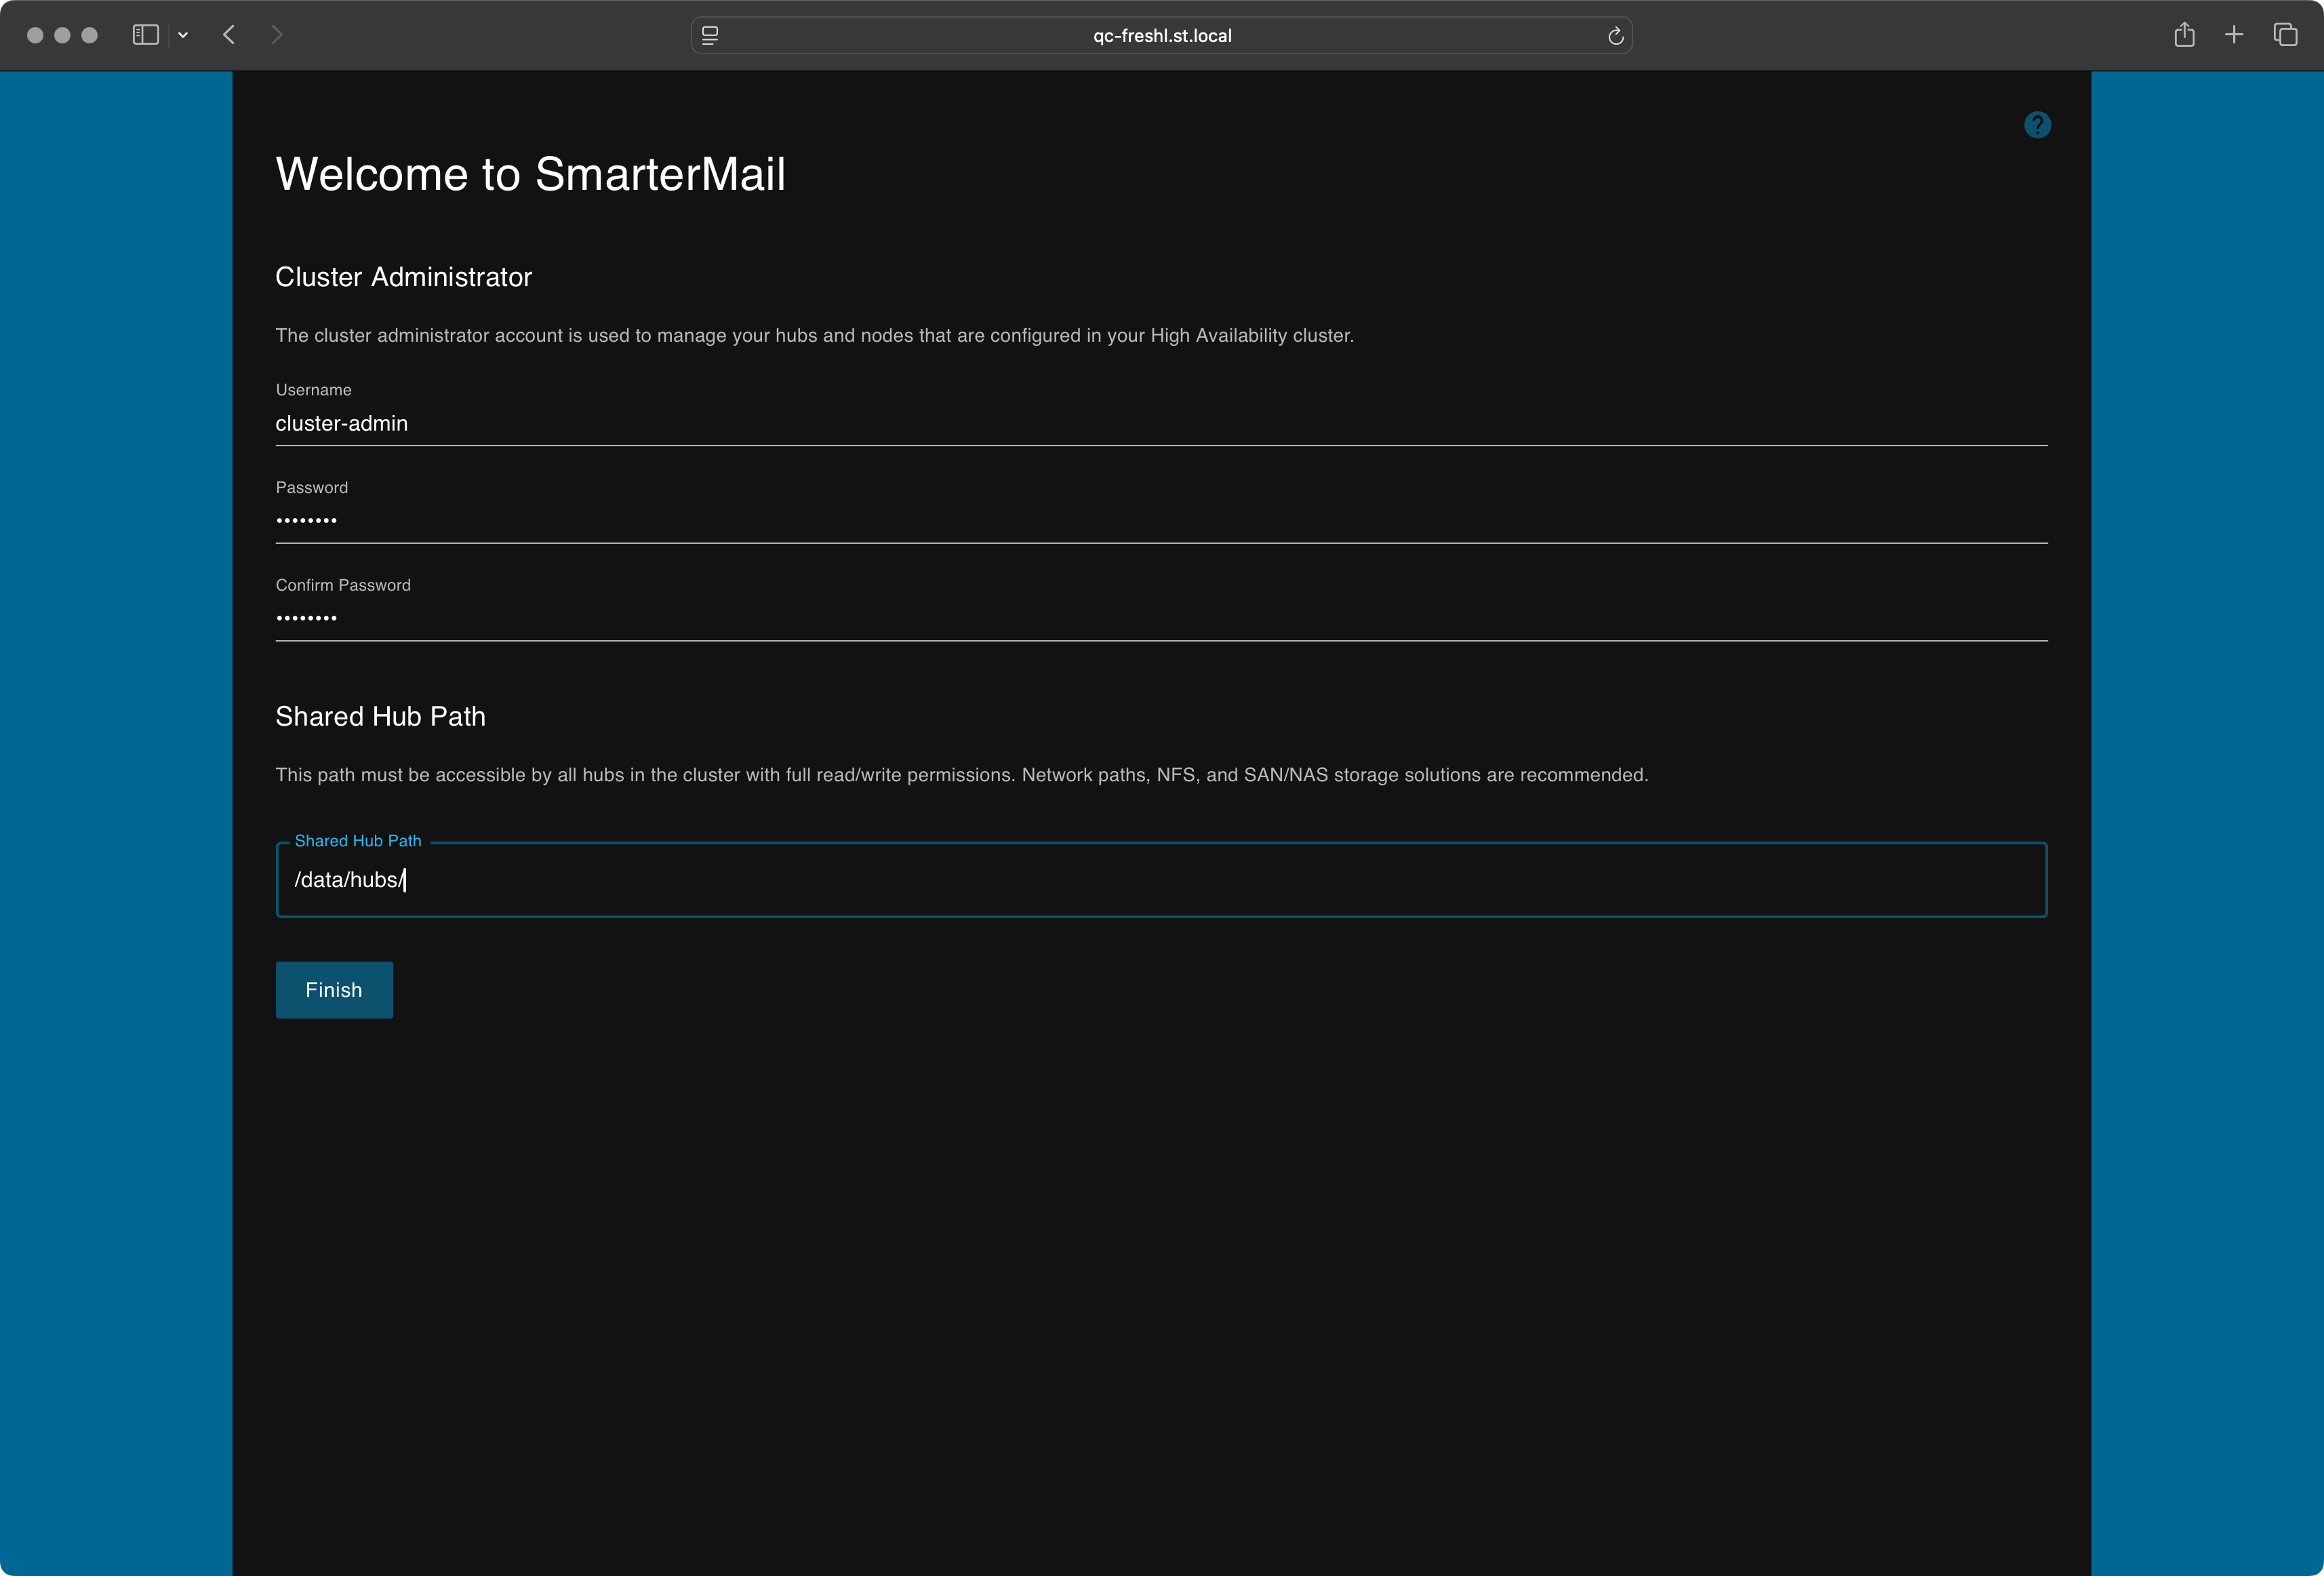Click the Safari sidebar toggle icon
This screenshot has height=1576, width=2324.
[146, 35]
